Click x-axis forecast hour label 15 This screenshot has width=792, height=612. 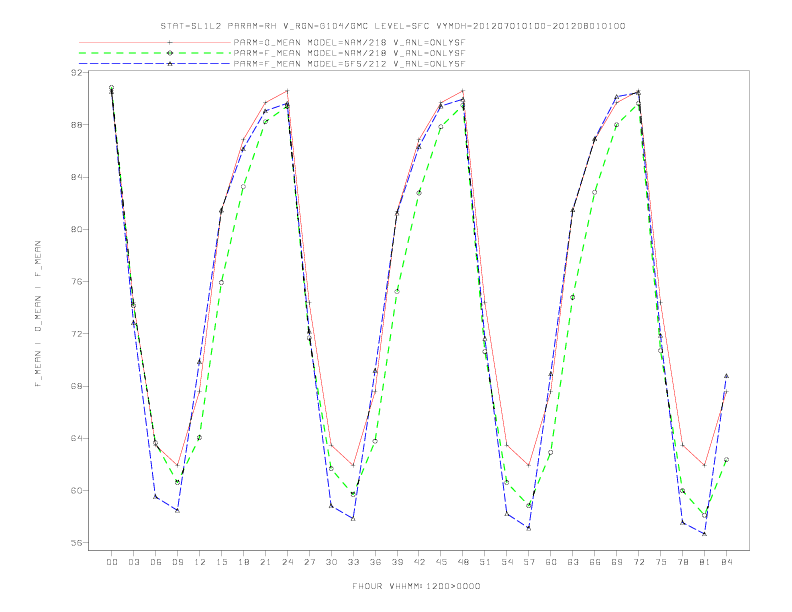[221, 562]
